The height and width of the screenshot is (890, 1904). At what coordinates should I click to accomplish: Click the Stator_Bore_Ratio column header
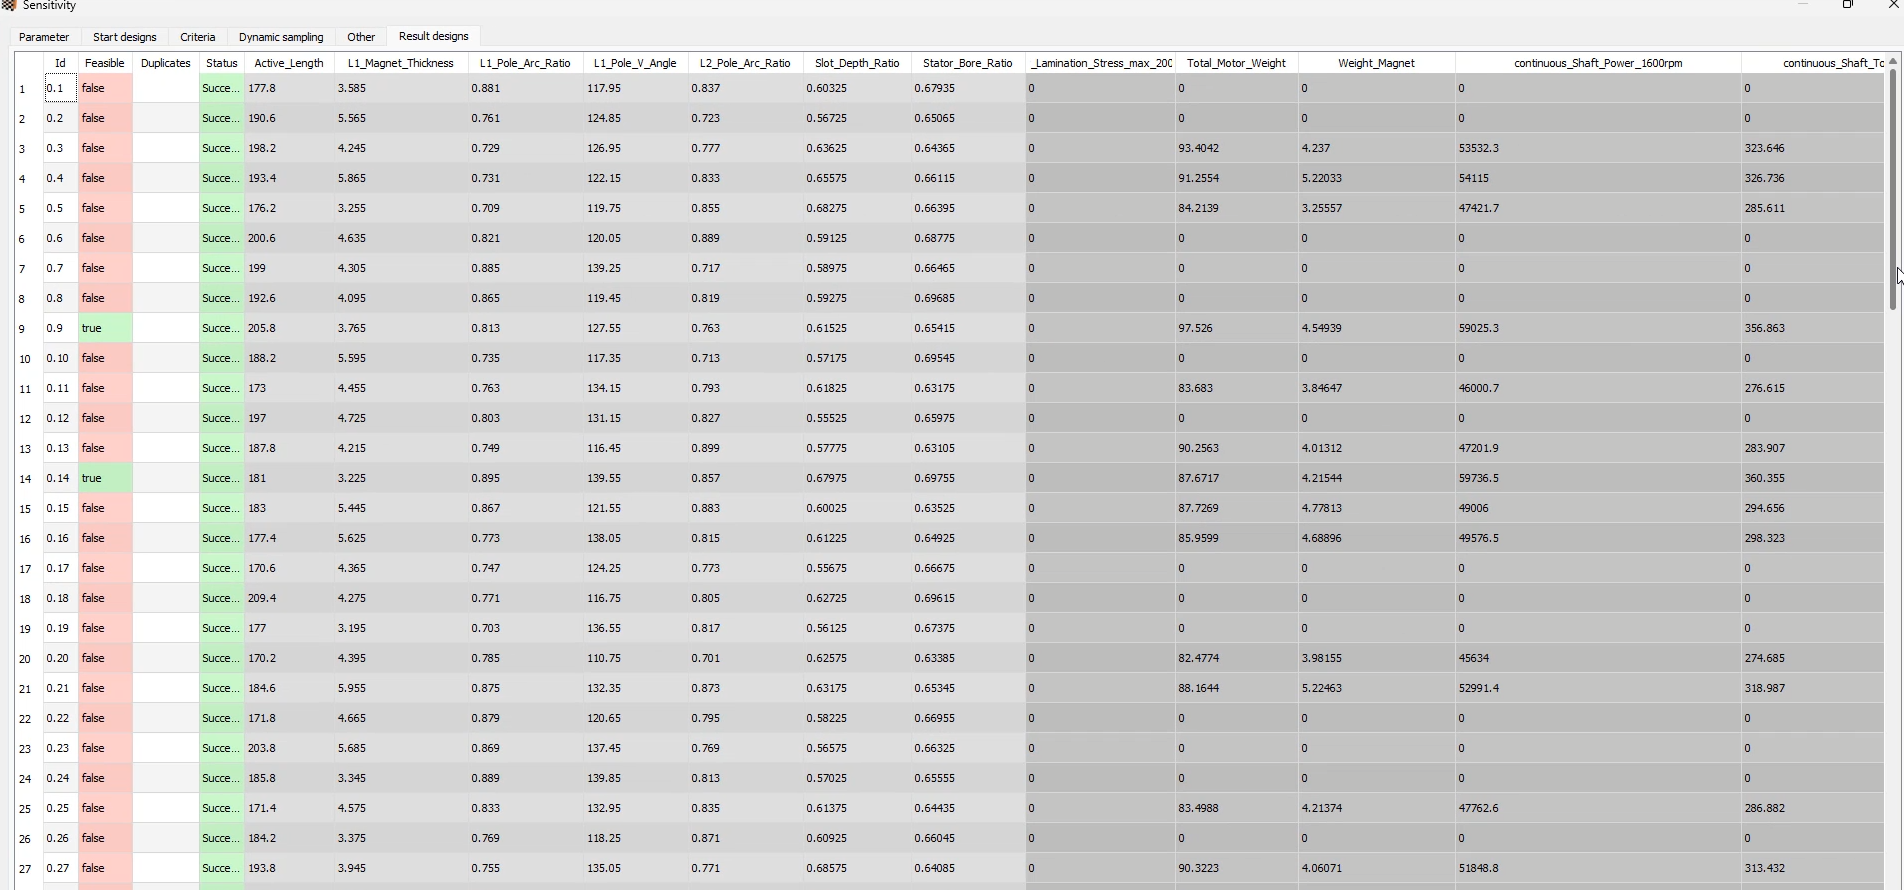point(967,63)
